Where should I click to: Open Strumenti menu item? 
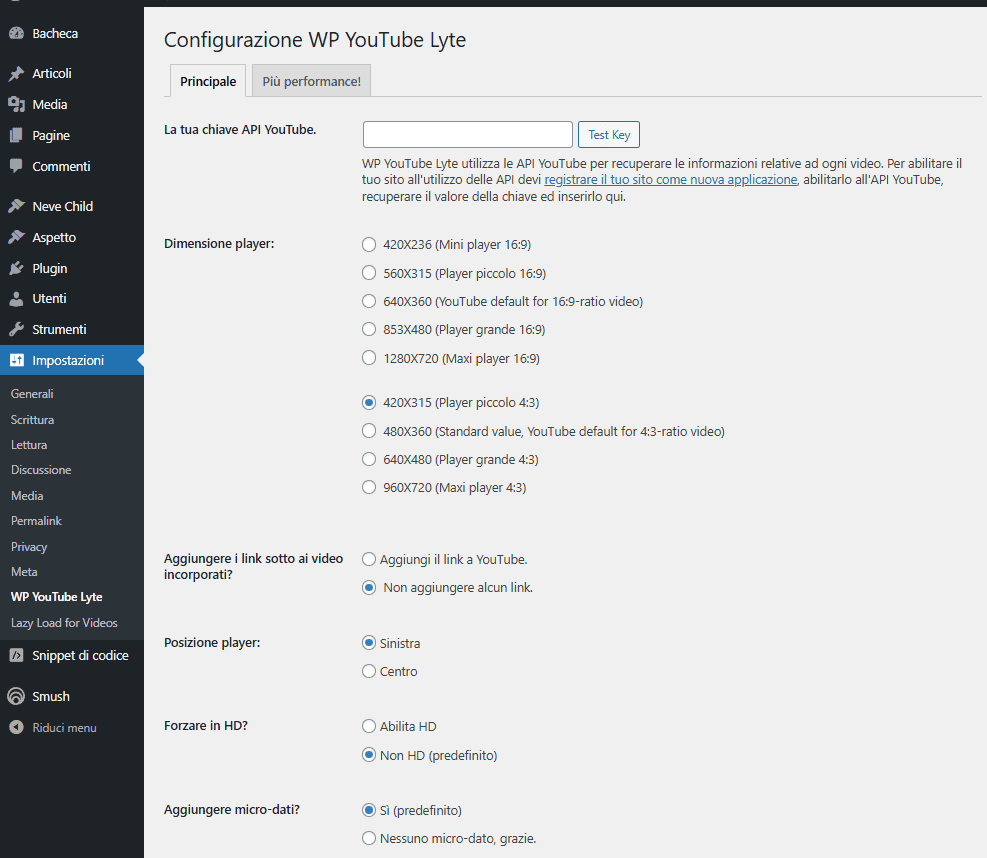coord(72,329)
